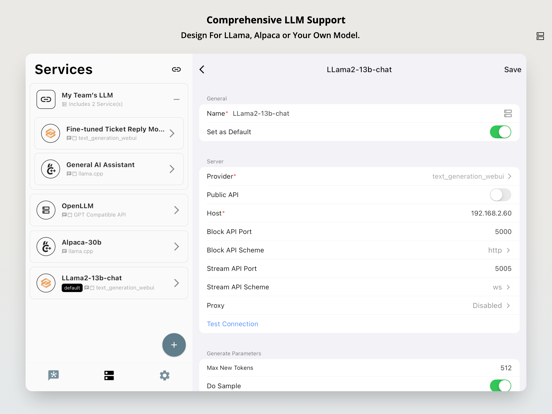Click General AI Assistant llama icon
Viewport: 552px width, 414px height.
[x=50, y=169]
